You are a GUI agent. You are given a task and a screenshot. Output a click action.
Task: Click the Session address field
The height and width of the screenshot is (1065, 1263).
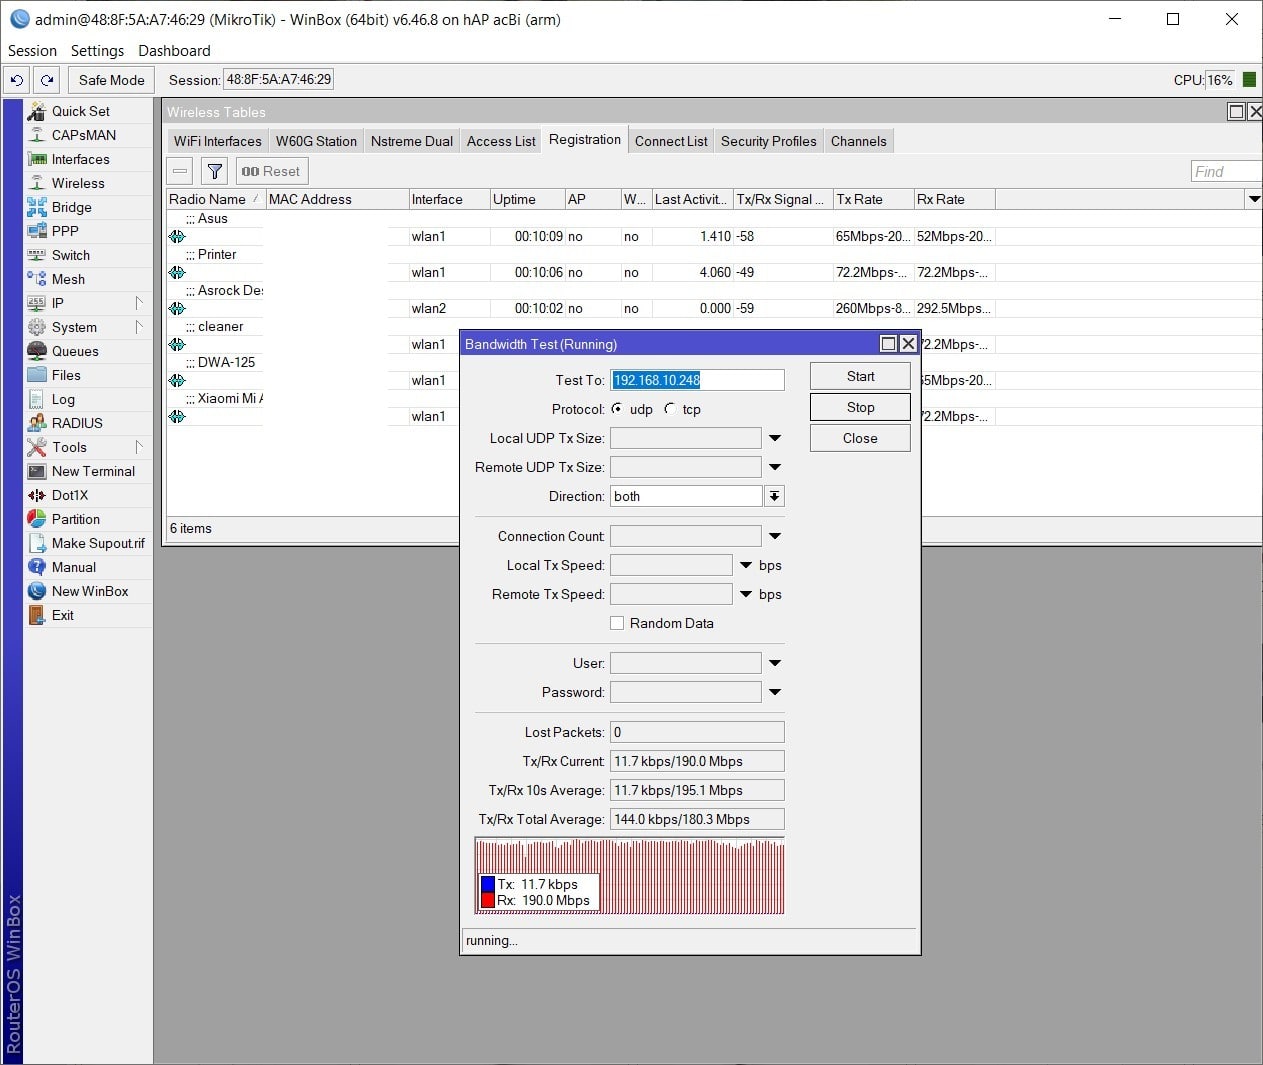pos(278,80)
